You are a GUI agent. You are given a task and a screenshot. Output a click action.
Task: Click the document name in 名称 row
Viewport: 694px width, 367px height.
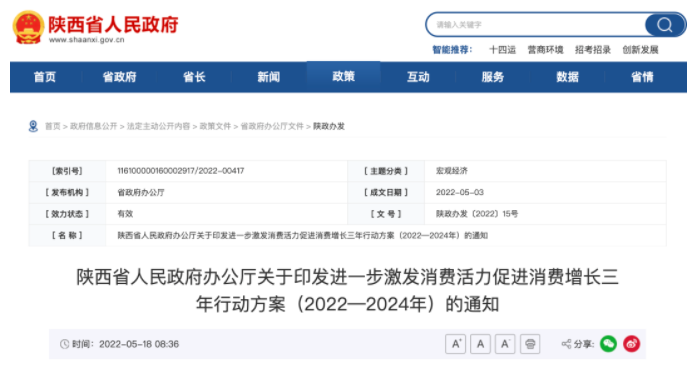302,236
